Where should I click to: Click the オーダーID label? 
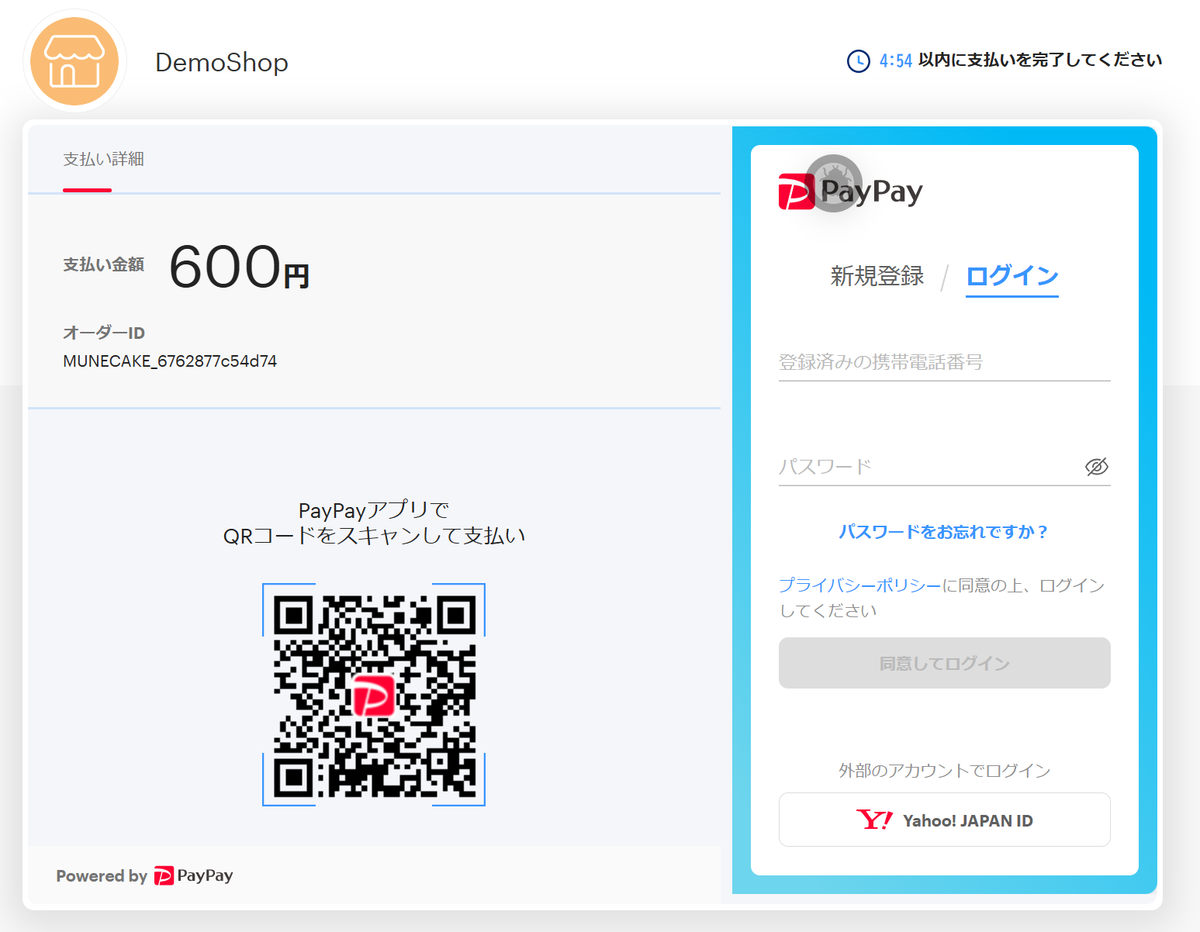click(104, 333)
